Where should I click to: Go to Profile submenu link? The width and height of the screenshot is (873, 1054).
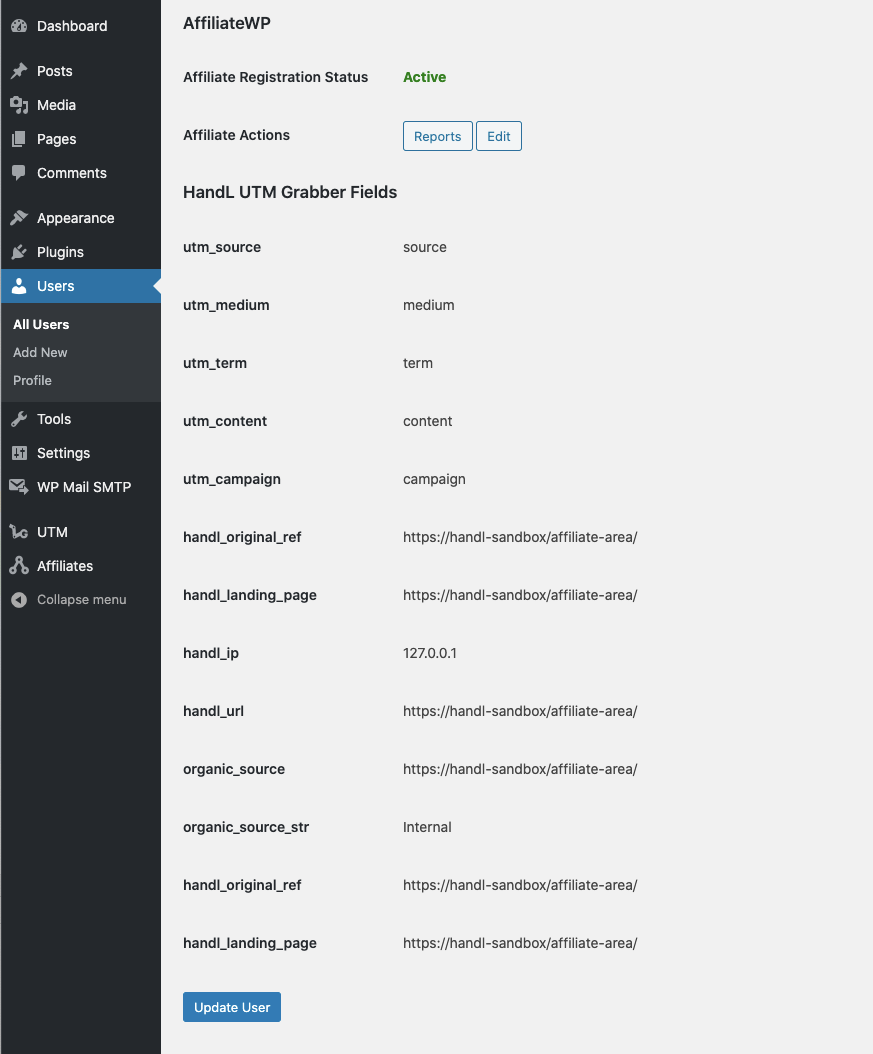point(32,380)
